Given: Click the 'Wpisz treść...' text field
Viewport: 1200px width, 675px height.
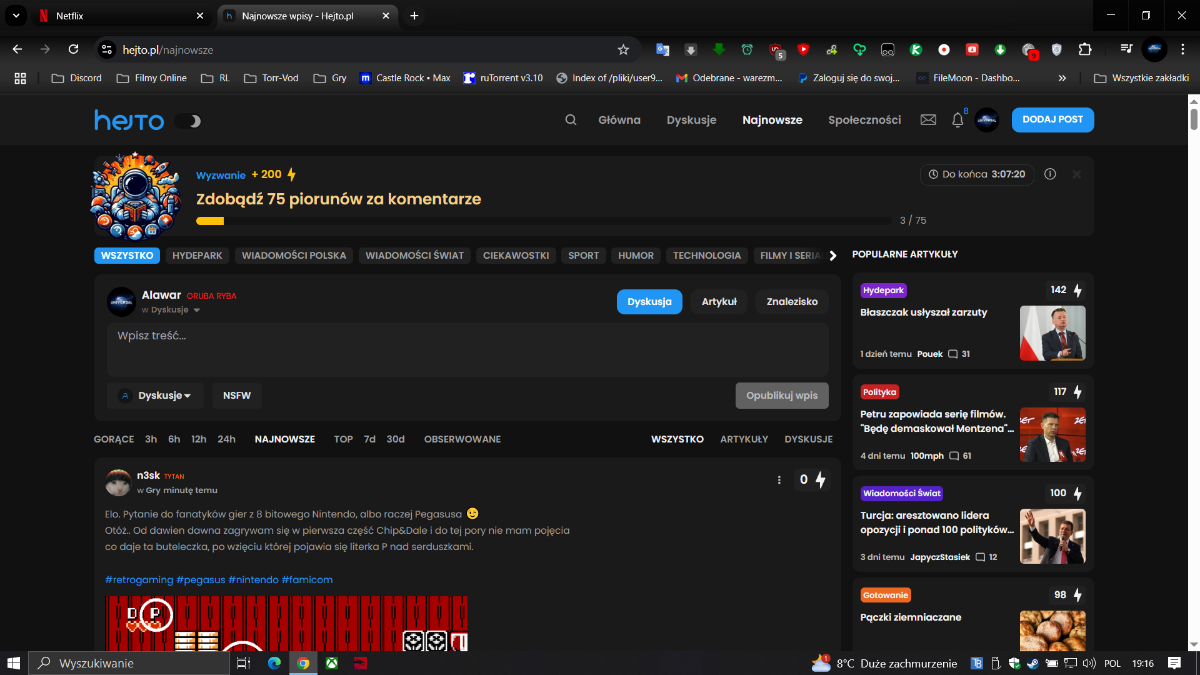Looking at the screenshot, I should click(x=467, y=349).
